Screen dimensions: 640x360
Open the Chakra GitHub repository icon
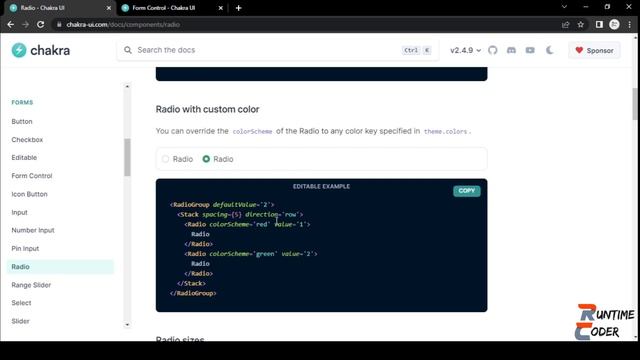[493, 50]
